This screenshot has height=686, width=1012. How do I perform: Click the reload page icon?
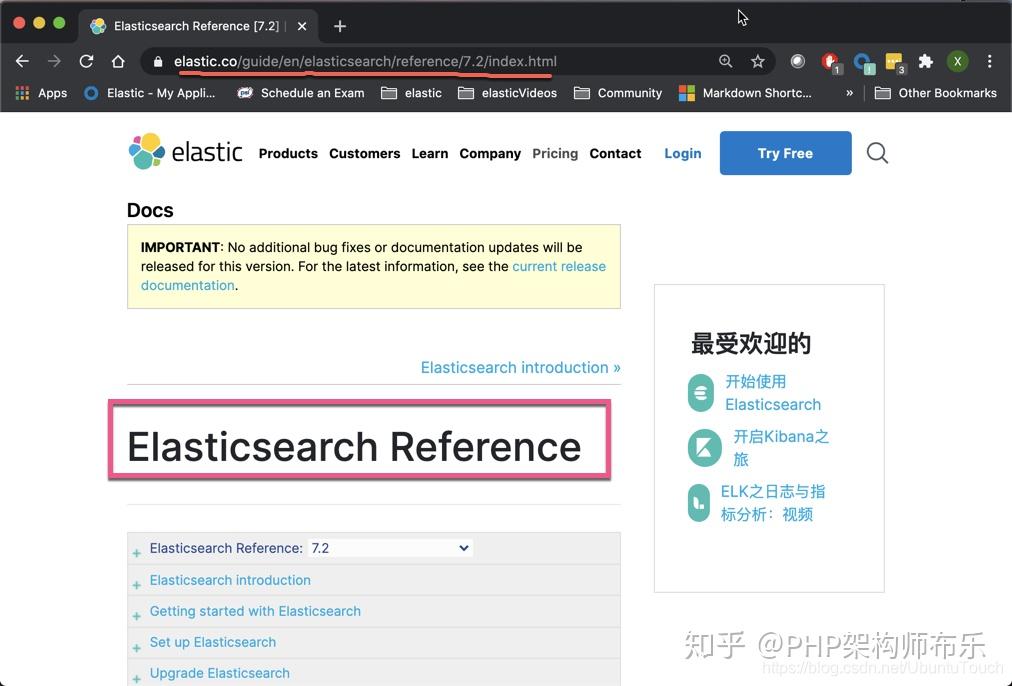pos(86,61)
